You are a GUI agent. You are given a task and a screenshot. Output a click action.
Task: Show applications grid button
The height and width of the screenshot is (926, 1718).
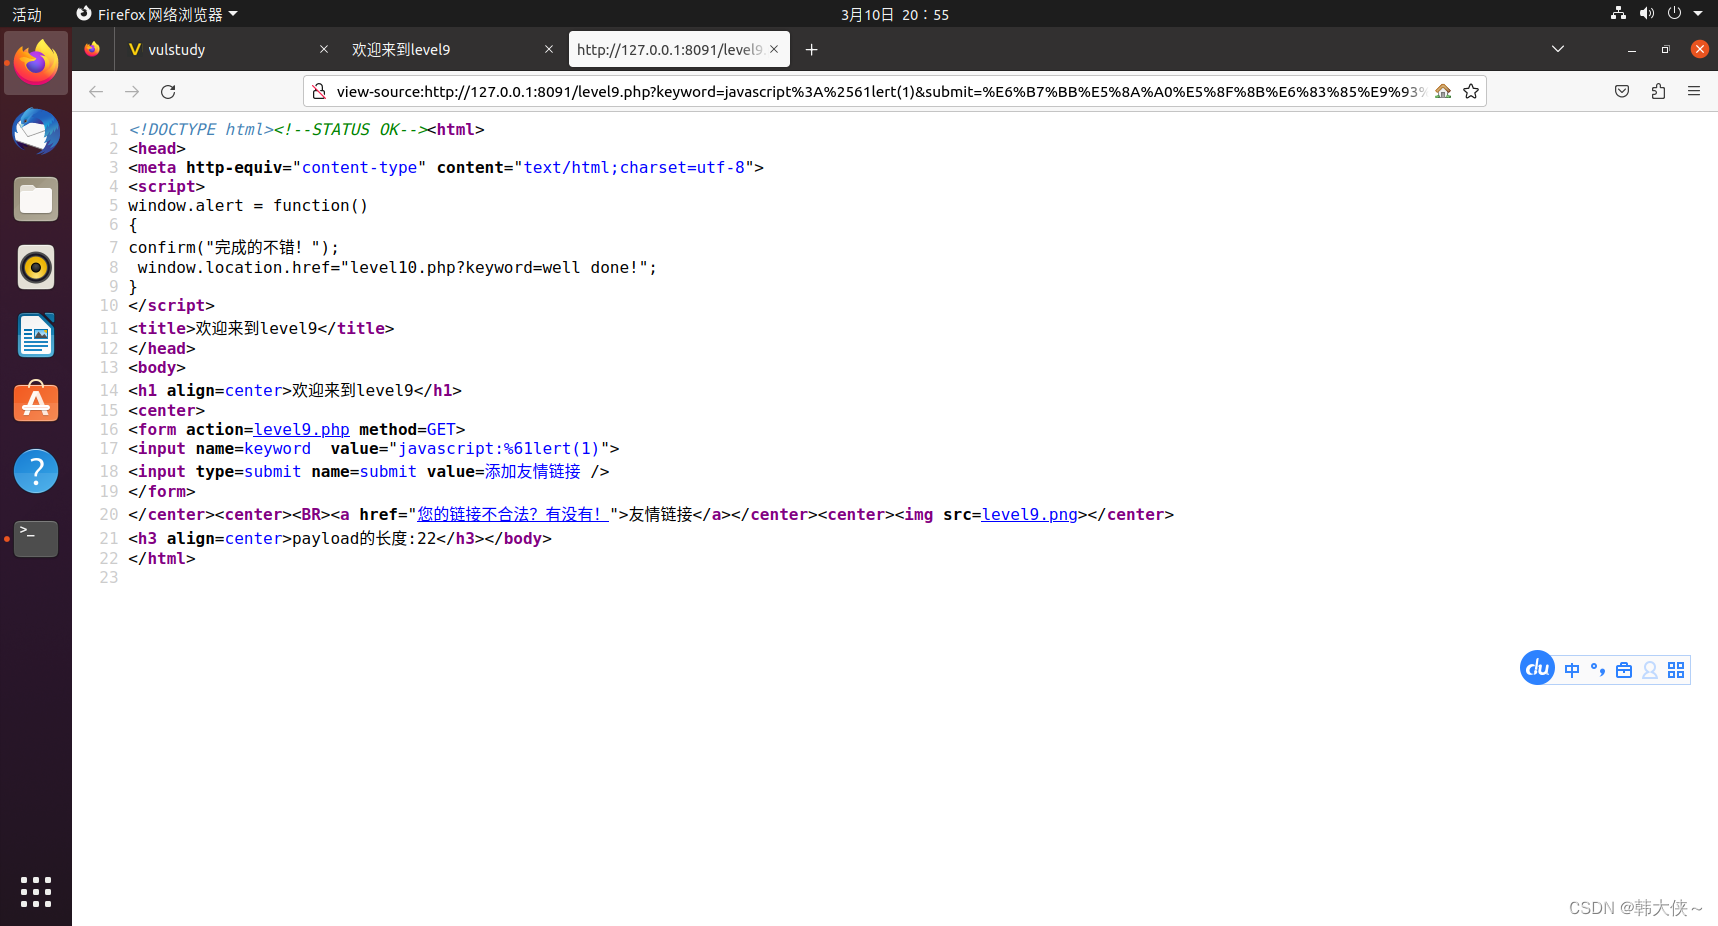[36, 891]
